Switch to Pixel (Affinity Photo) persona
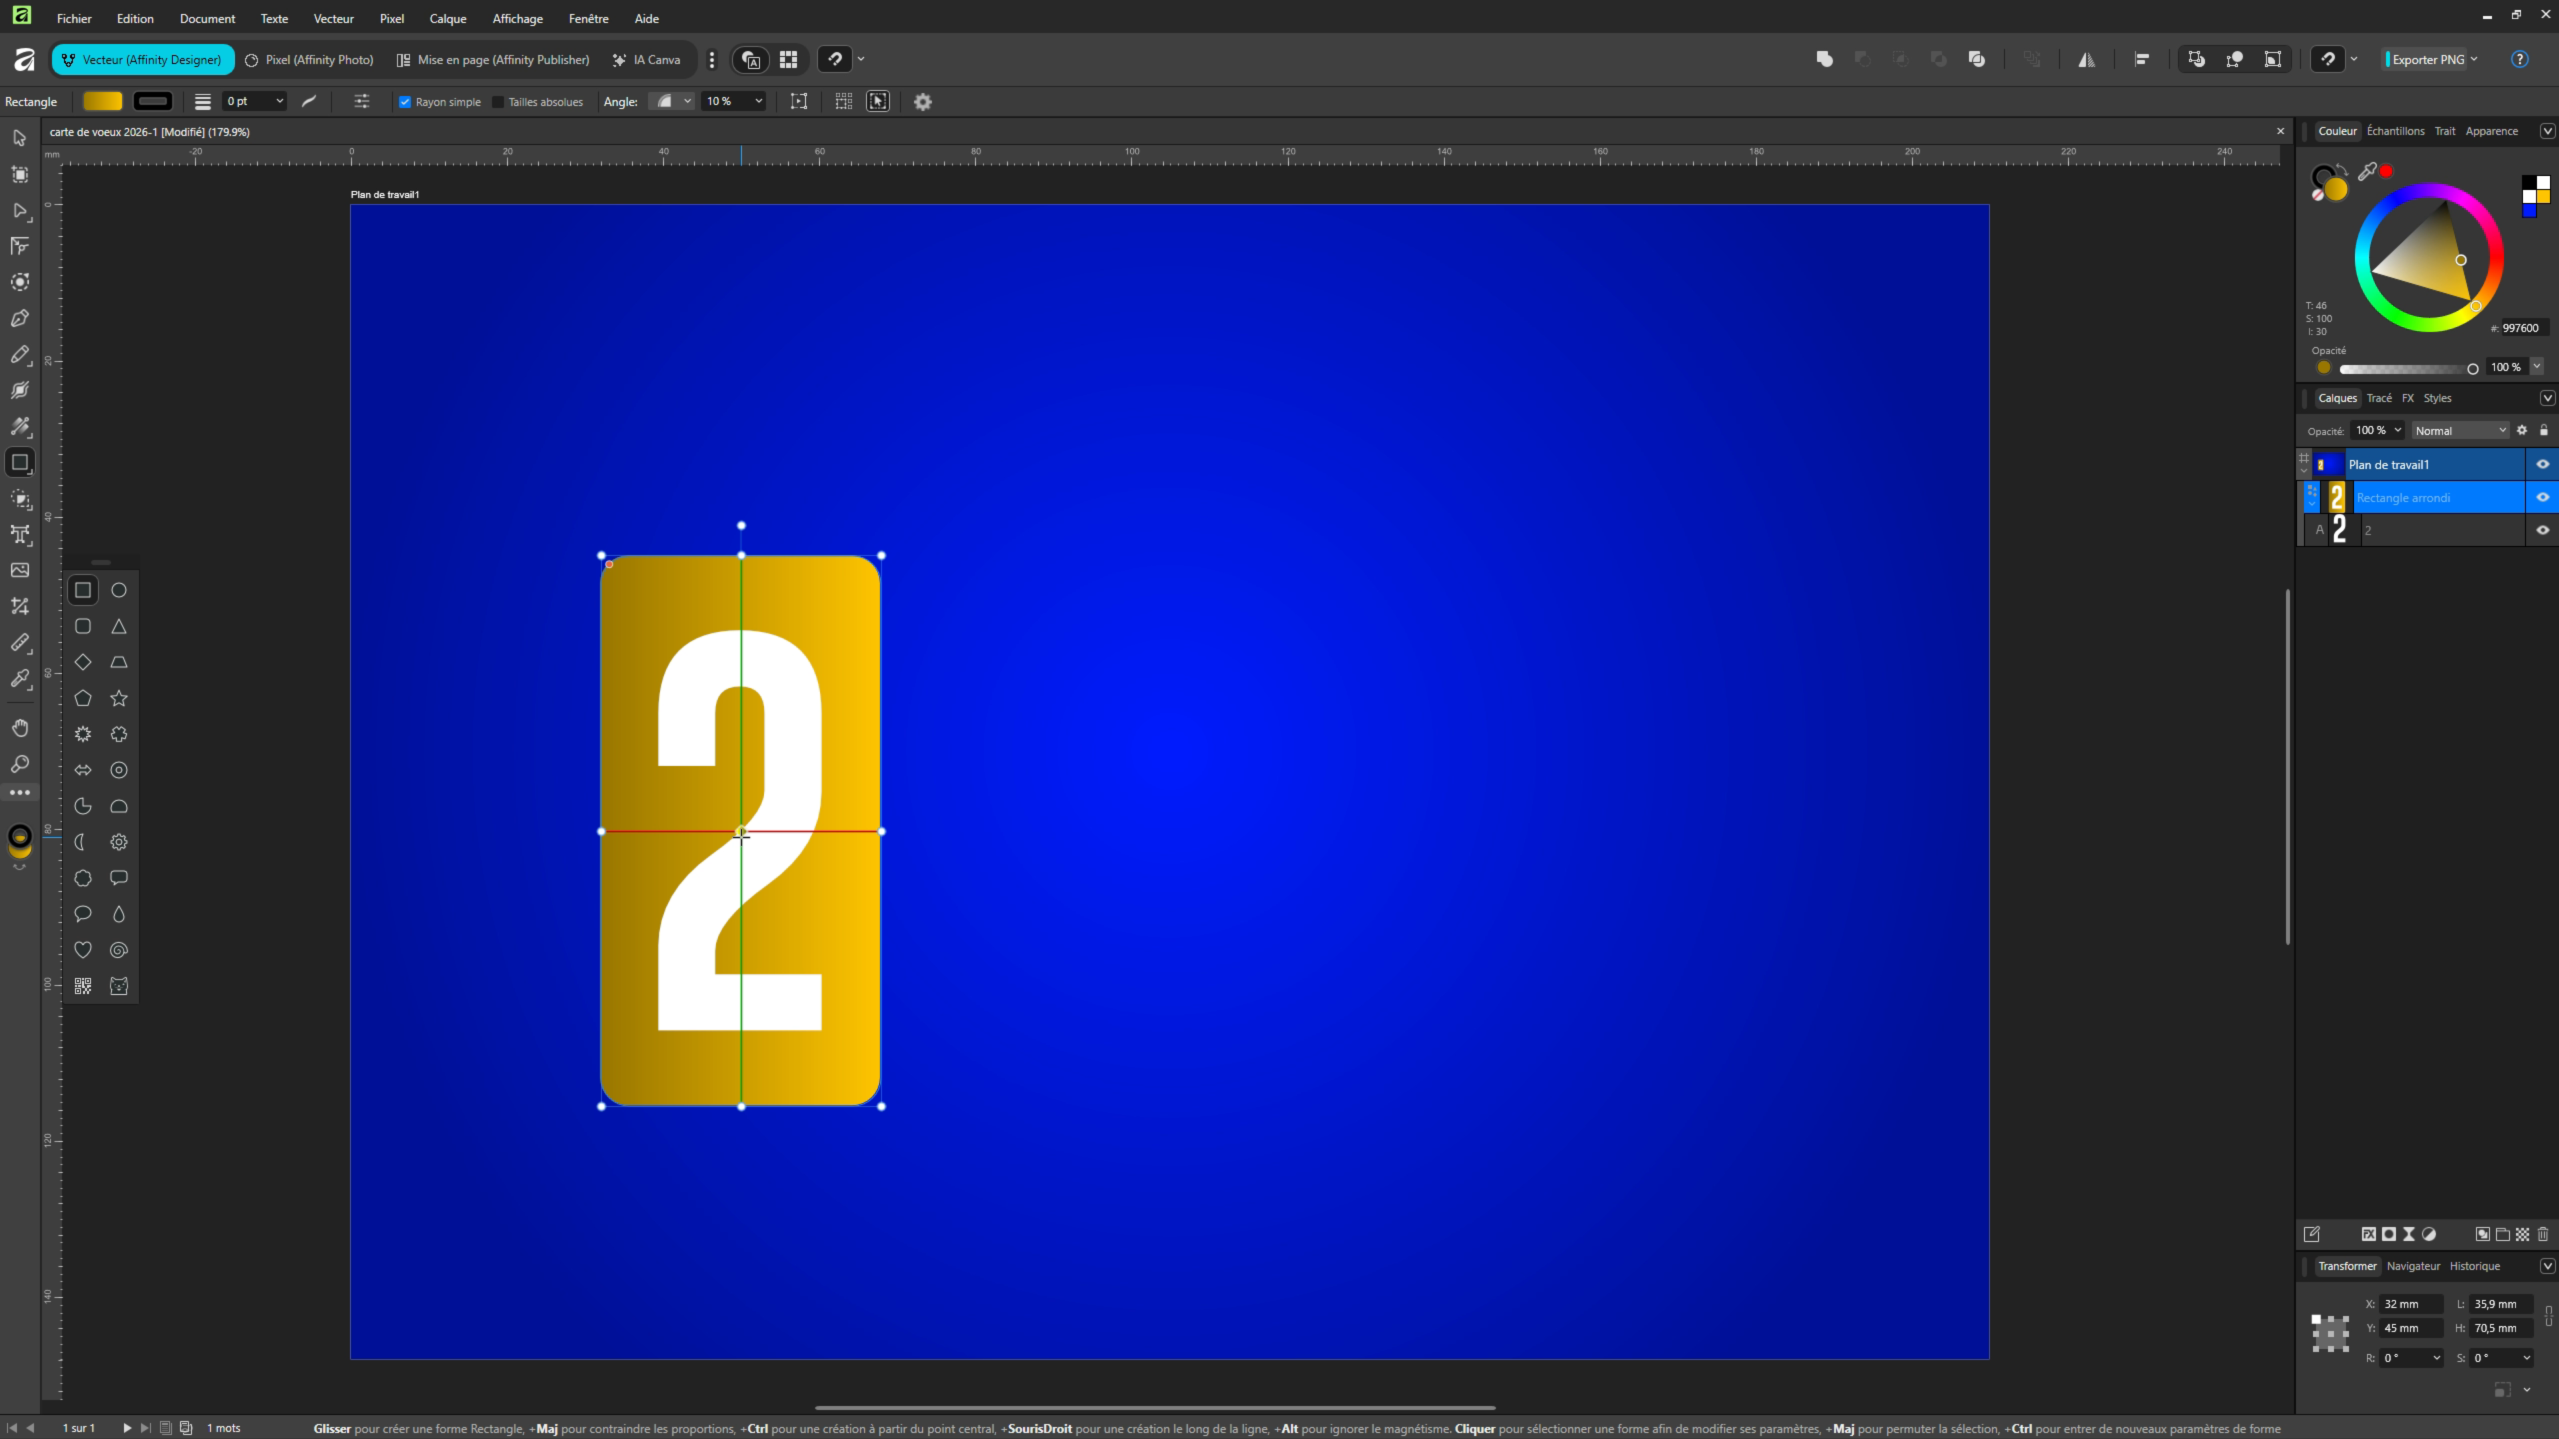 [x=309, y=60]
